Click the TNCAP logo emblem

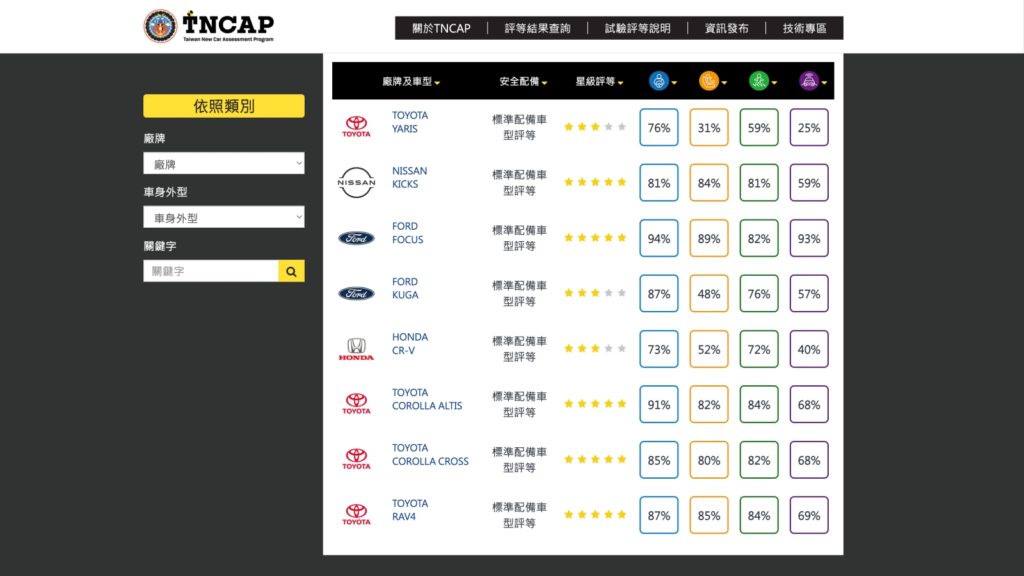(160, 26)
